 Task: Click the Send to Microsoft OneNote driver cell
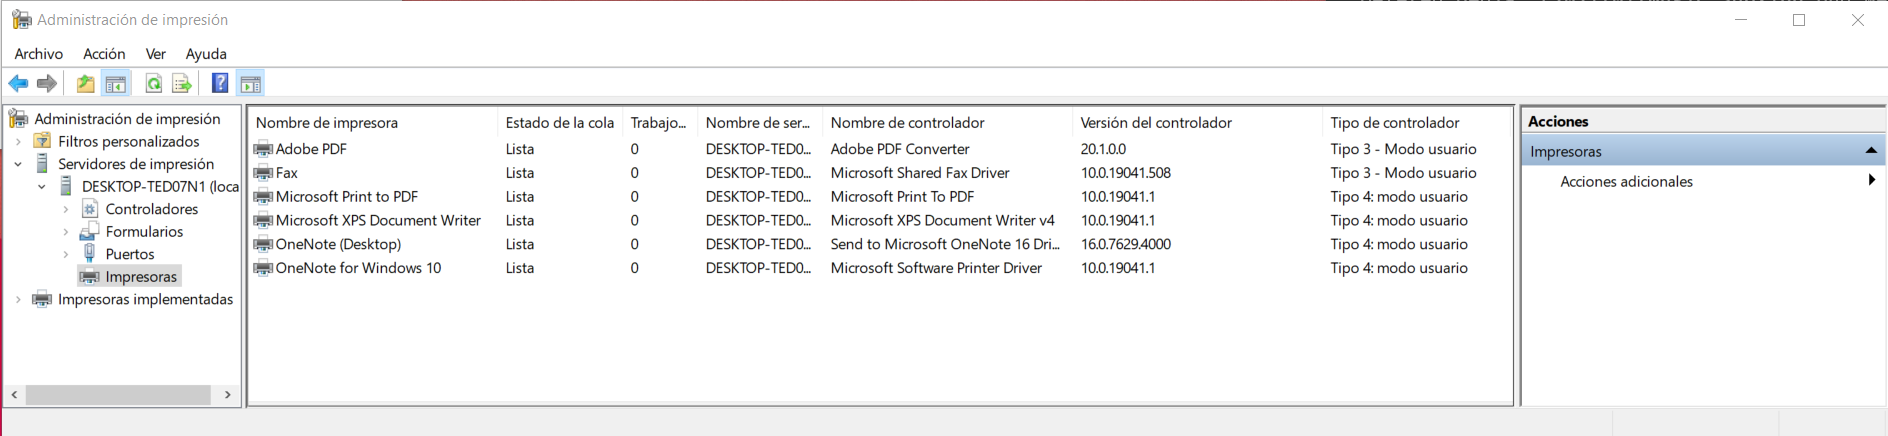coord(945,244)
